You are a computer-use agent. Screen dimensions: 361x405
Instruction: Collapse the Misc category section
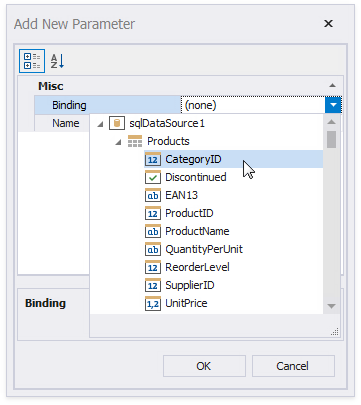(332, 86)
